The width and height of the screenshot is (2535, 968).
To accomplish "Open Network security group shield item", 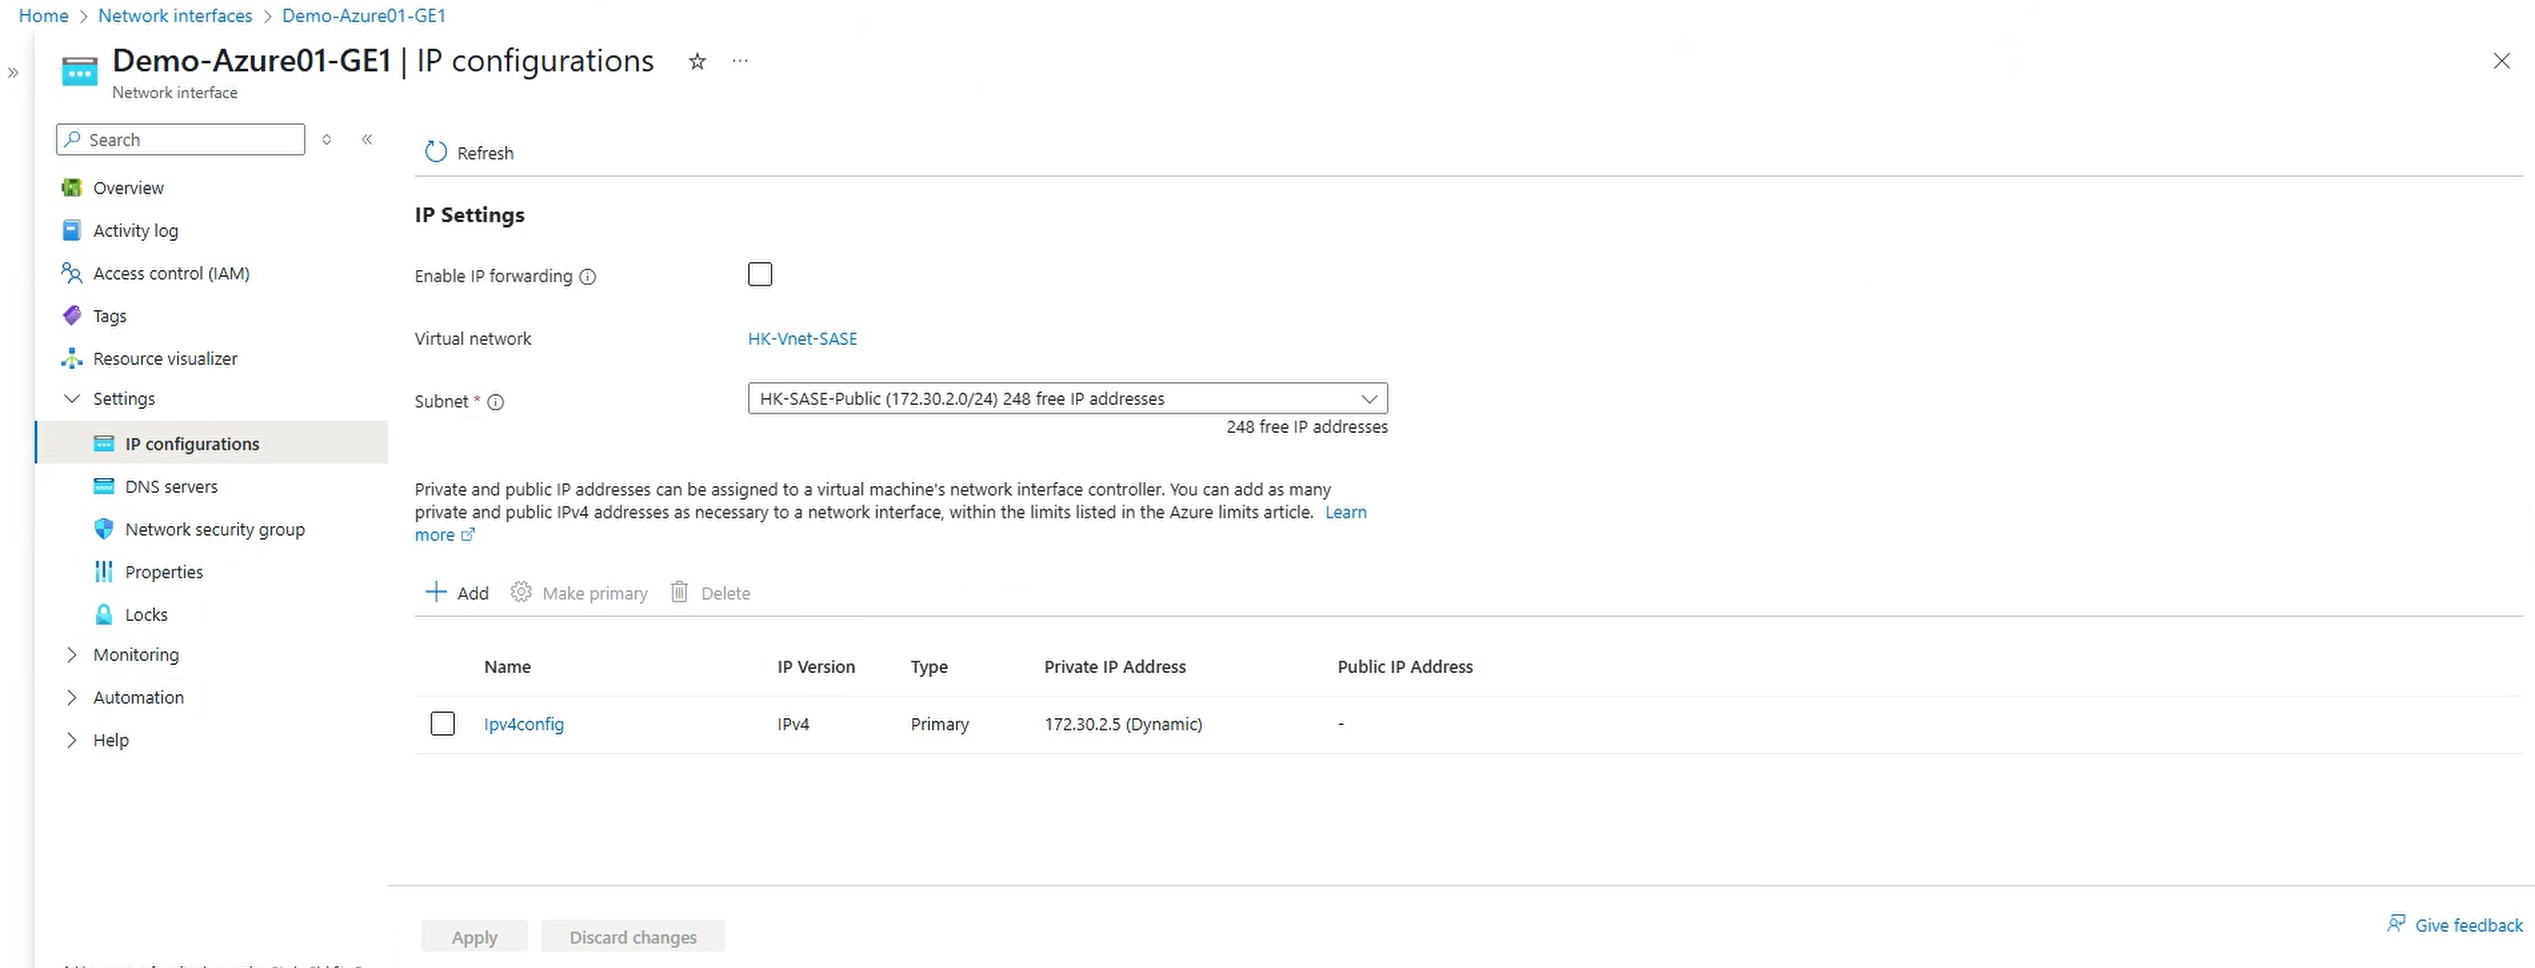I will click(x=214, y=529).
